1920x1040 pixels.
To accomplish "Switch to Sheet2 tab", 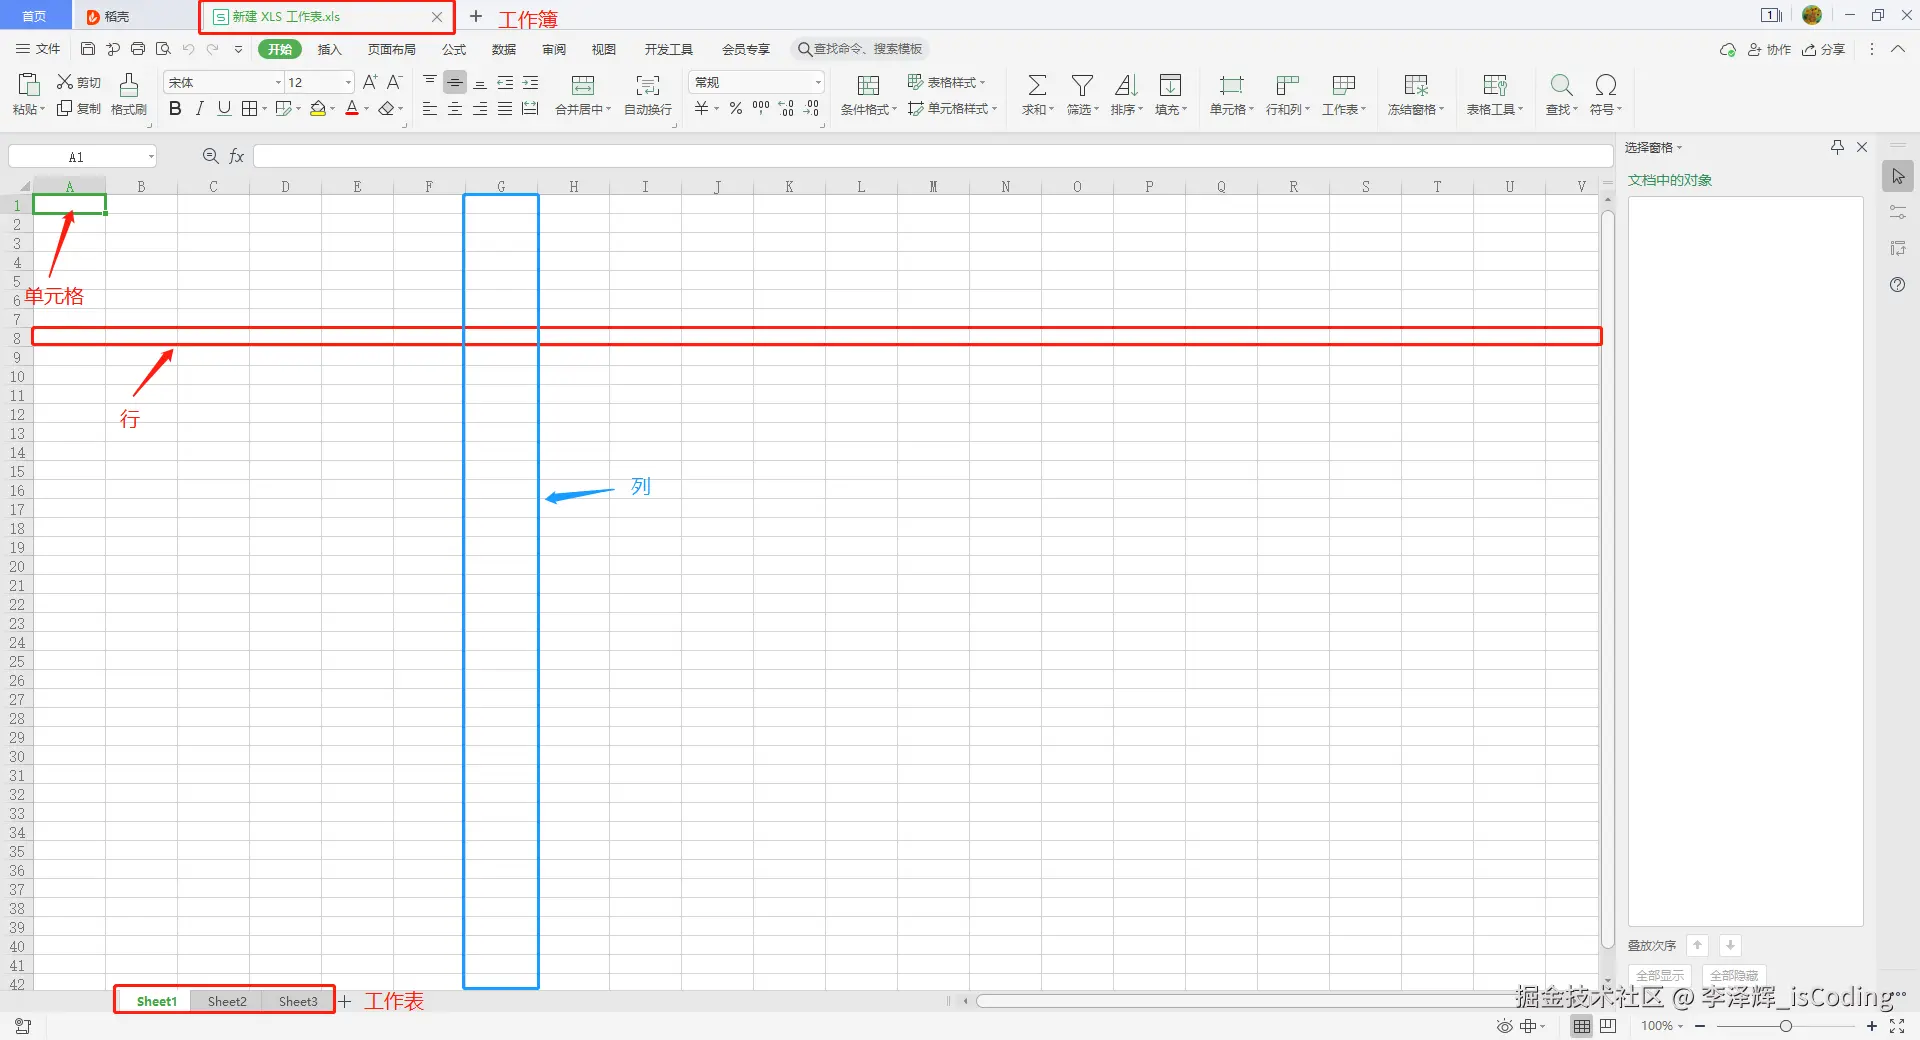I will 227,1001.
